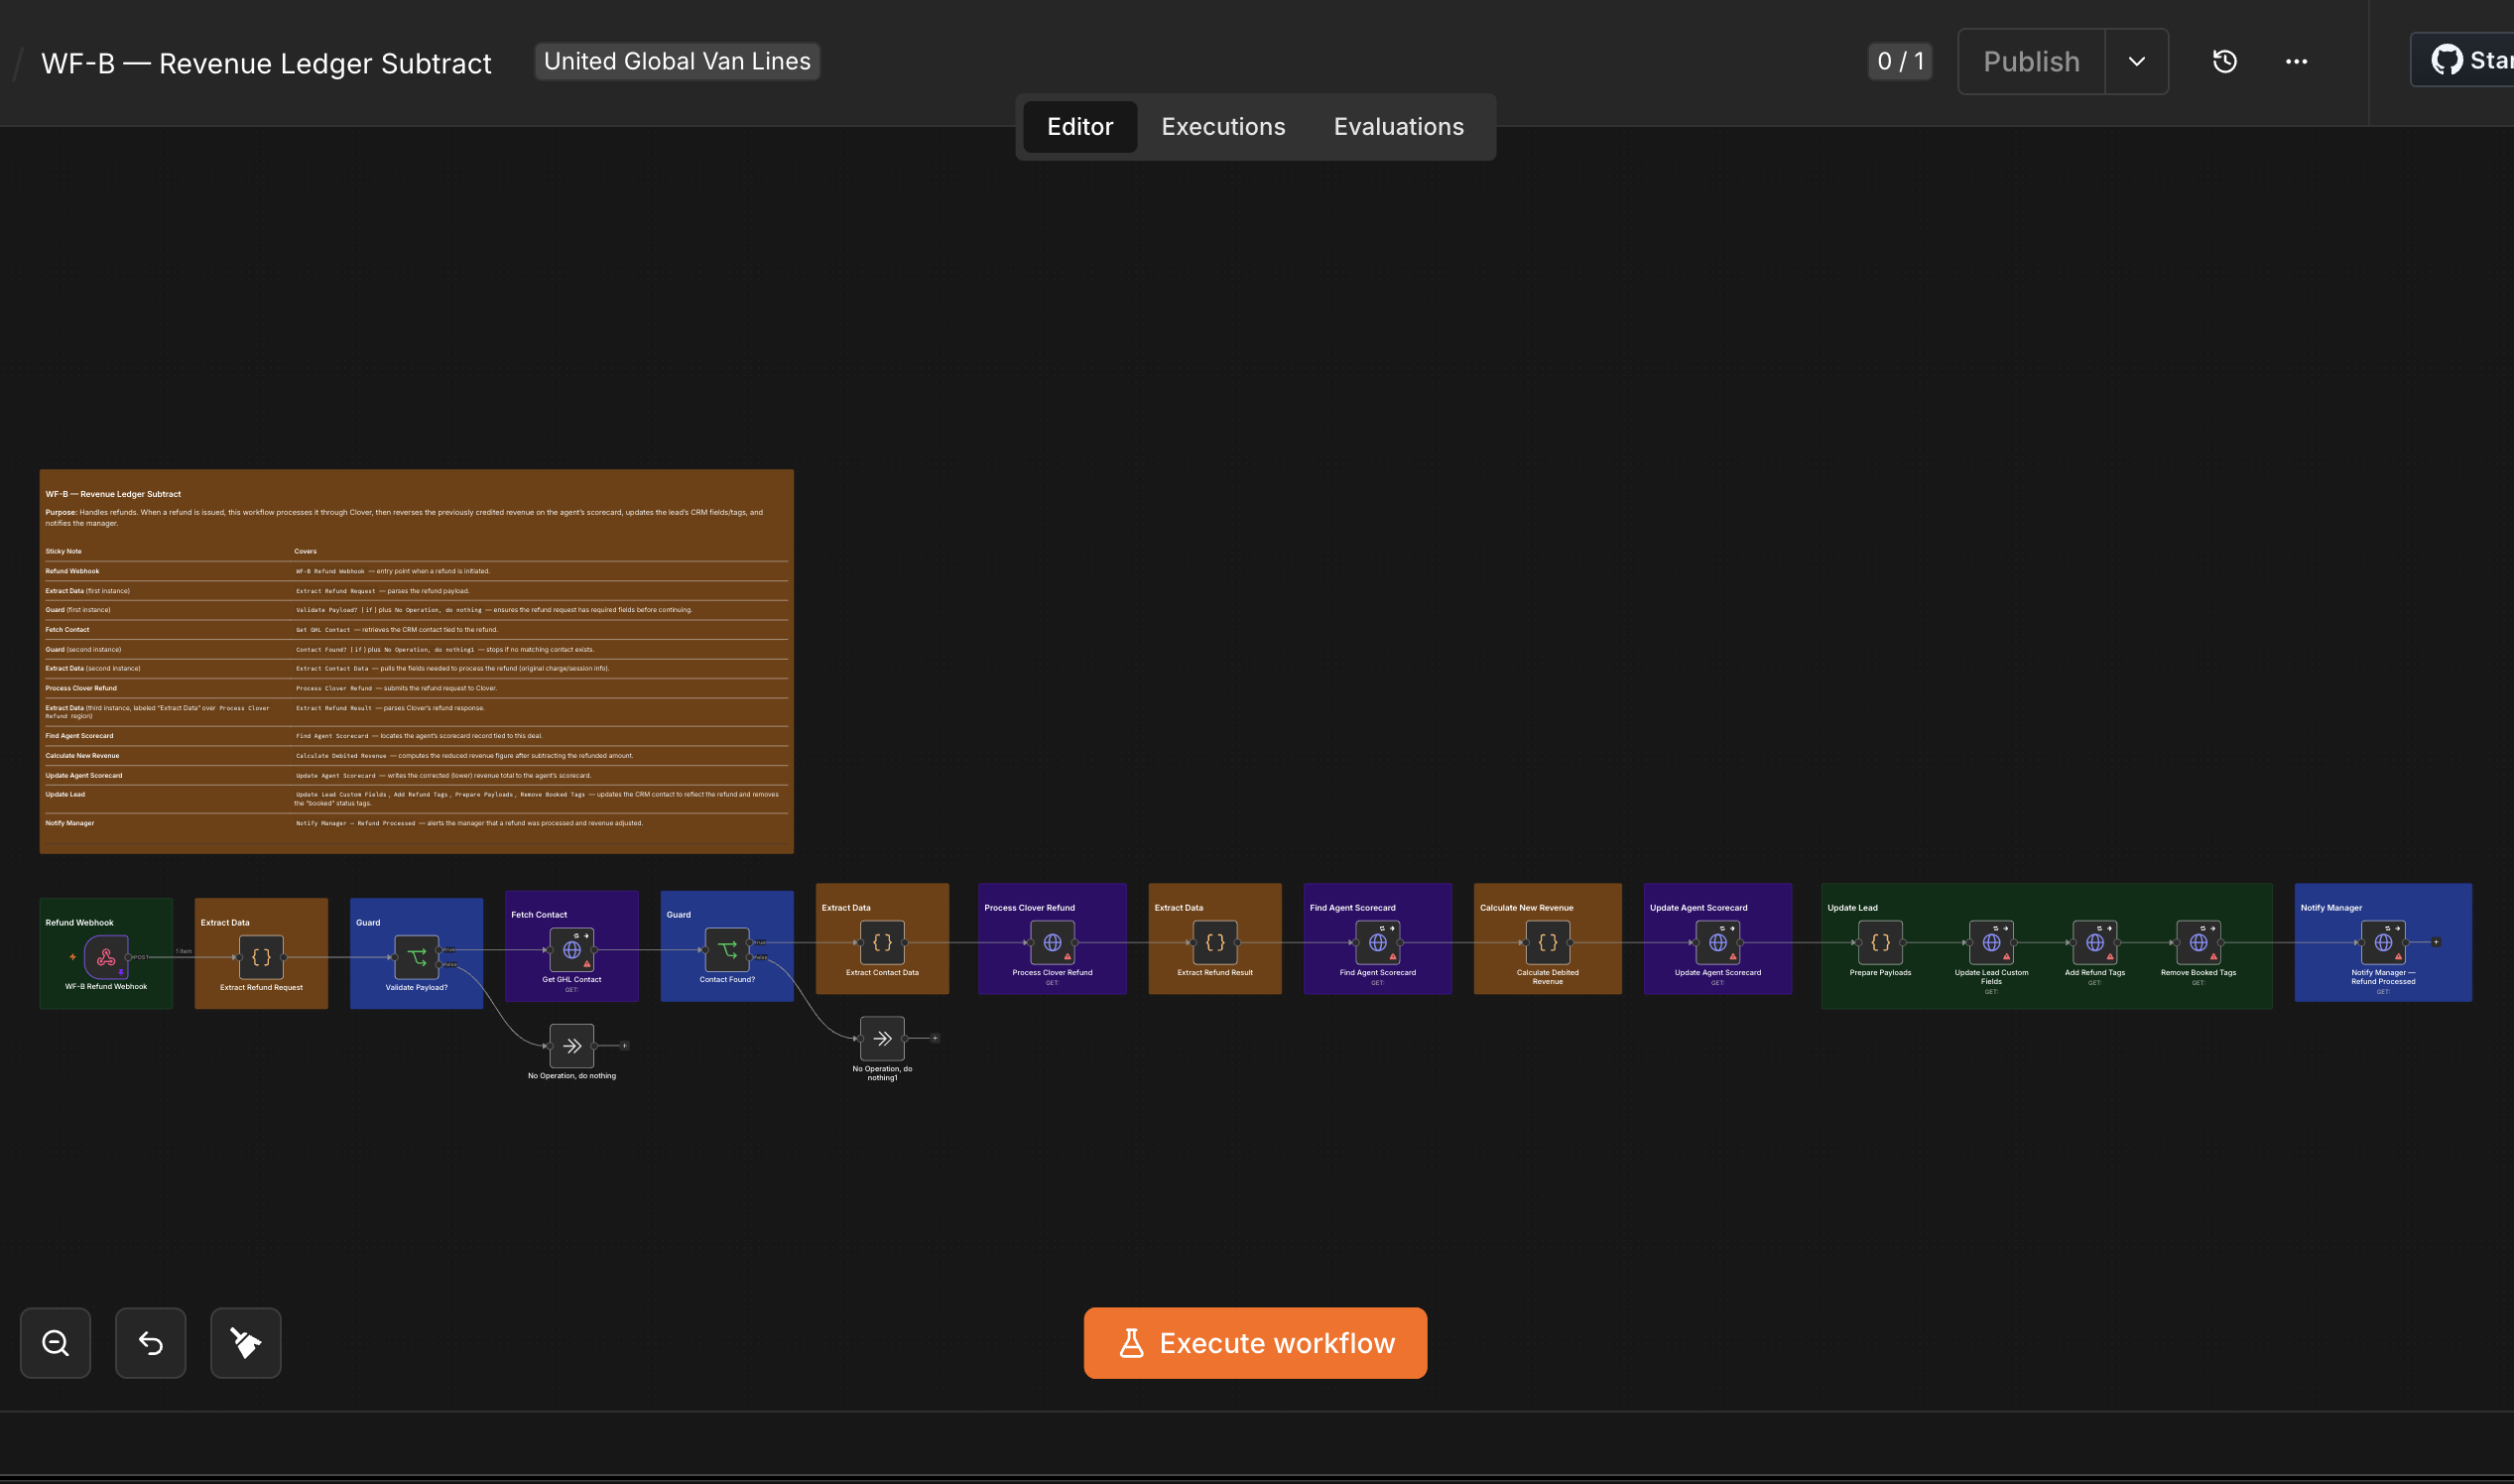2514x1484 pixels.
Task: Select the large overview sticky note
Action: click(x=417, y=661)
